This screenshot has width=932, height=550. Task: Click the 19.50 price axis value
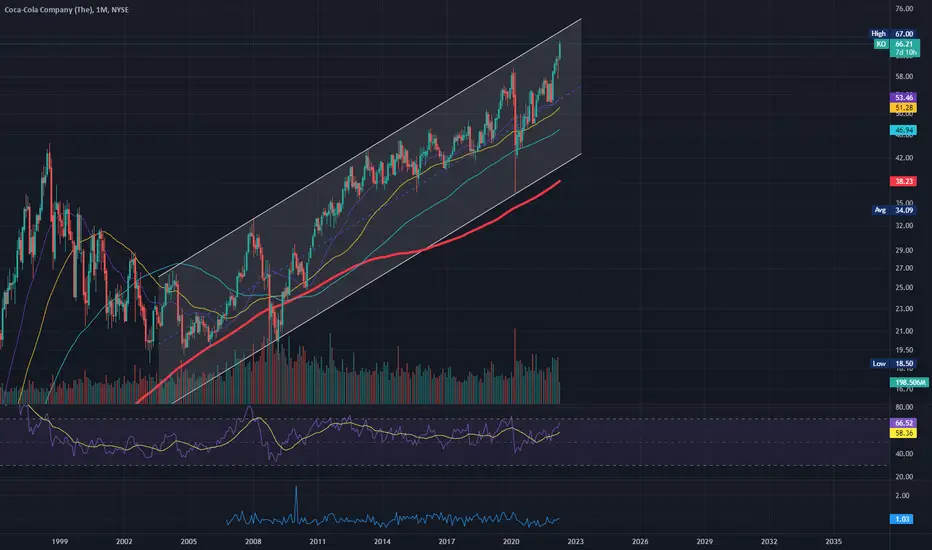(904, 350)
